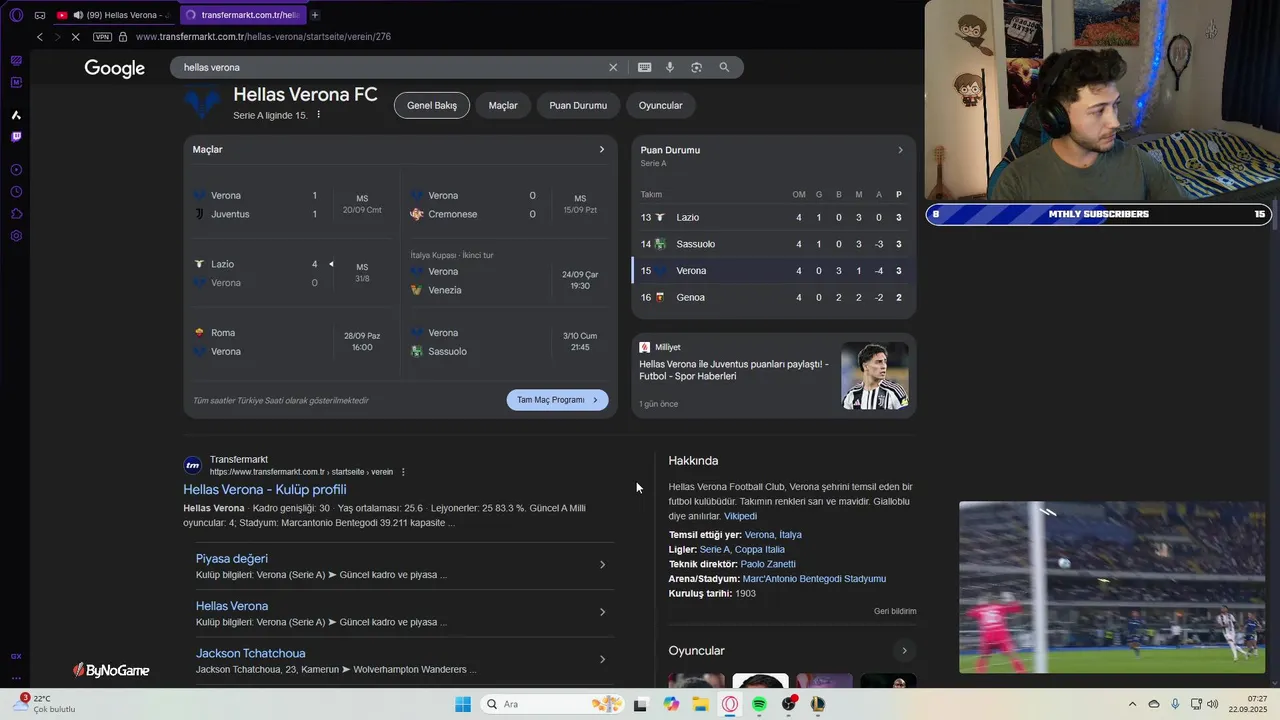Open Hellas Verona - Kulüp profili result

tap(265, 489)
